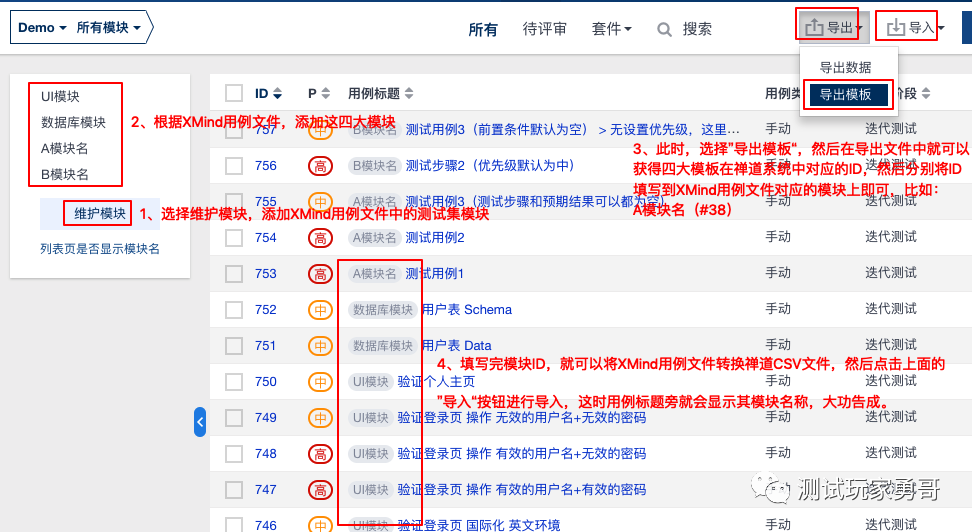972x532 pixels.
Task: Click the 高 priority badge of case 747
Action: point(320,490)
